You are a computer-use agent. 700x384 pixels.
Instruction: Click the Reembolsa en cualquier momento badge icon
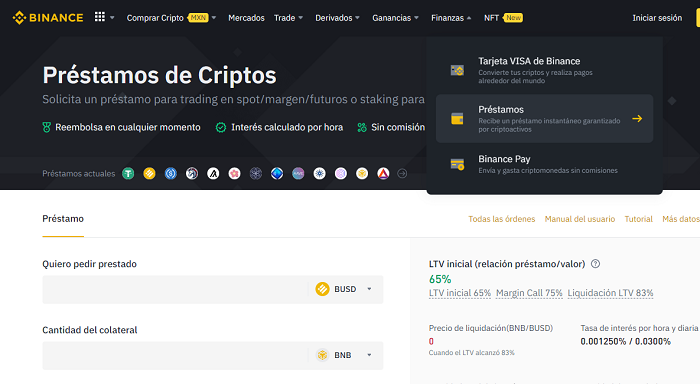click(46, 127)
